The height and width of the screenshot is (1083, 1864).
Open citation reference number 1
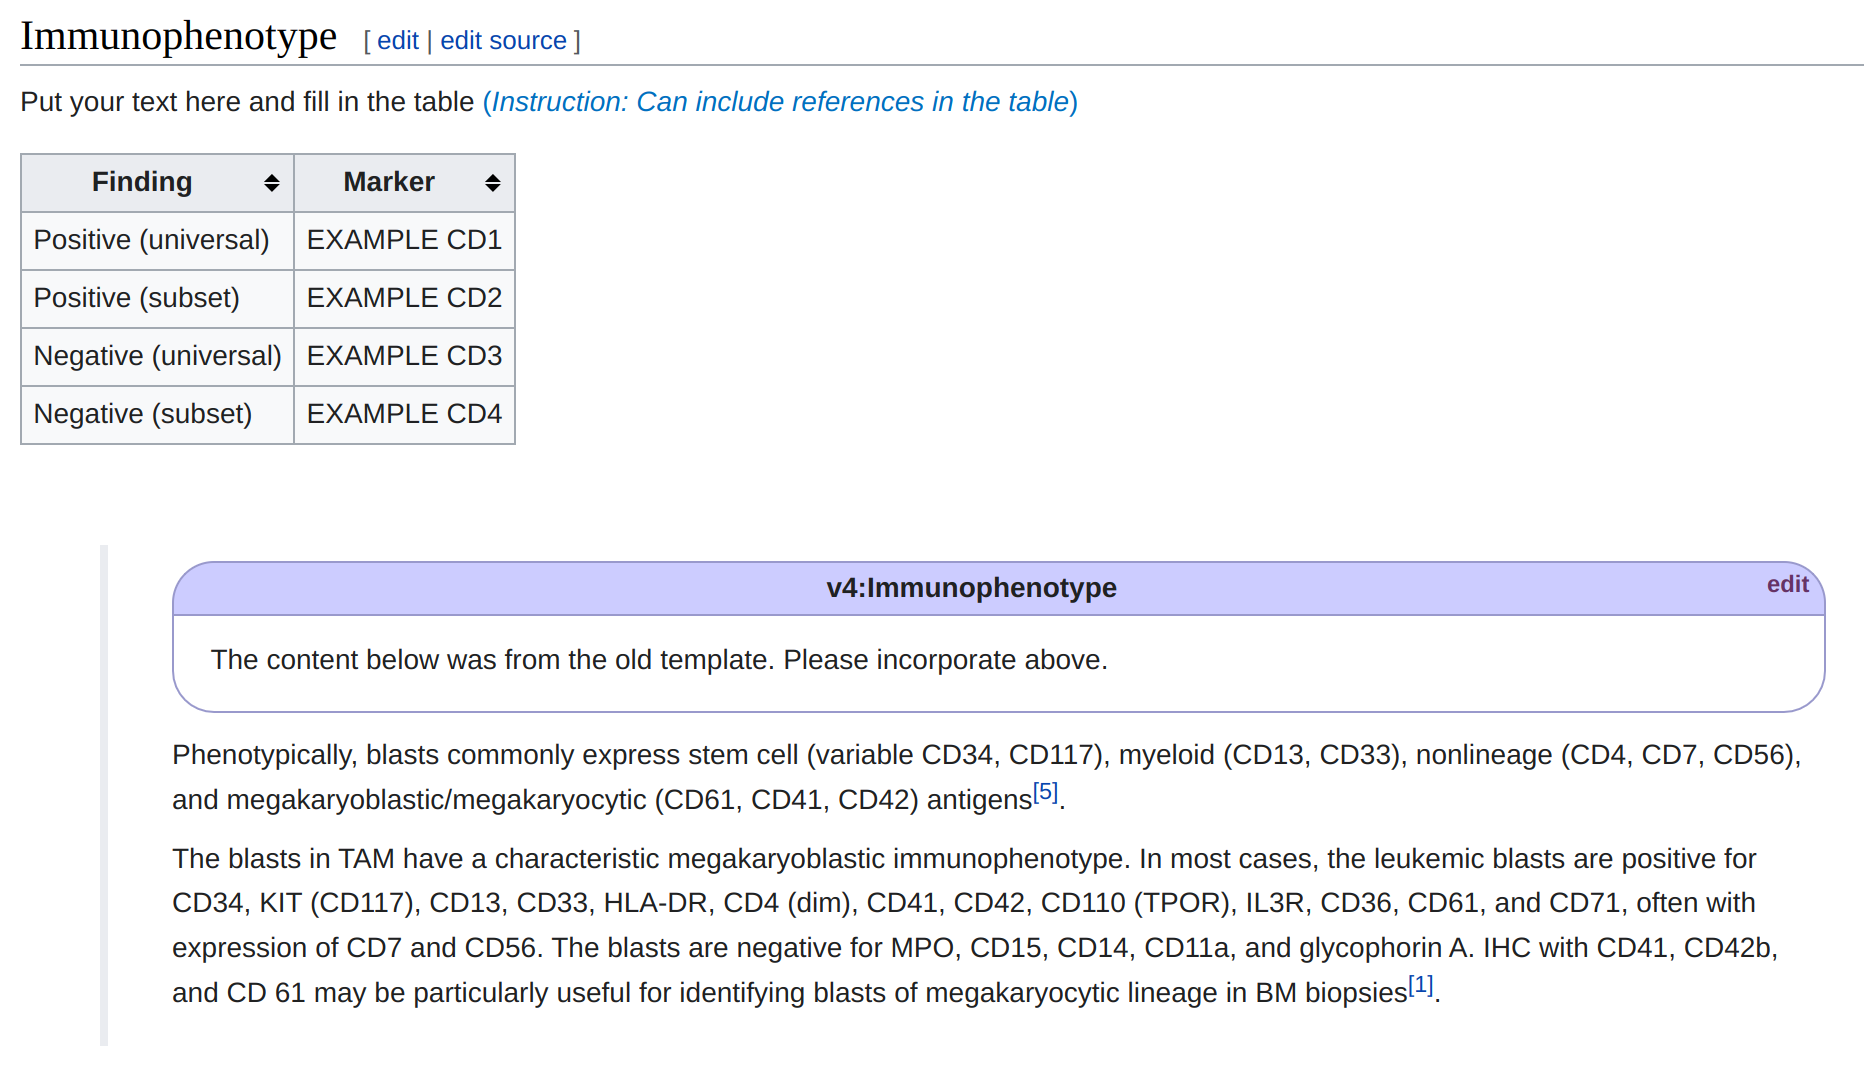pyautogui.click(x=1421, y=985)
